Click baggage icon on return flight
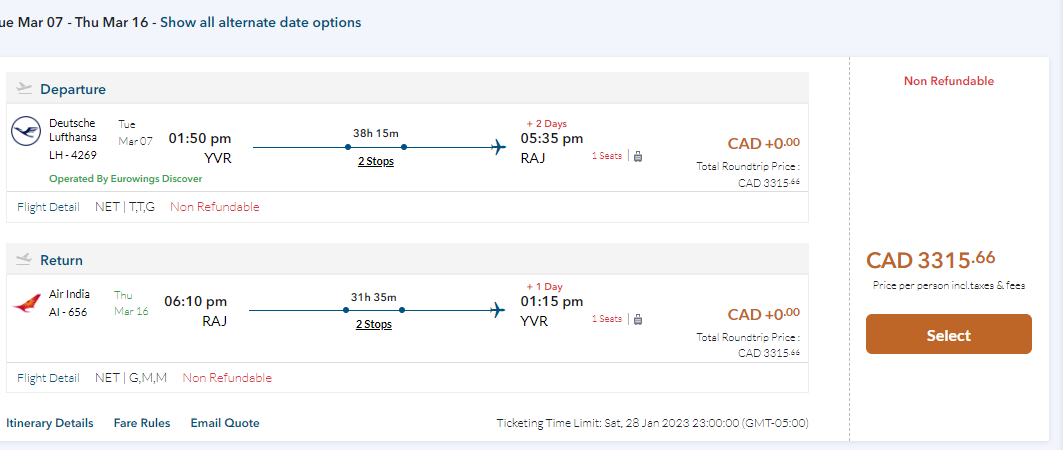The height and width of the screenshot is (450, 1063). pos(638,319)
